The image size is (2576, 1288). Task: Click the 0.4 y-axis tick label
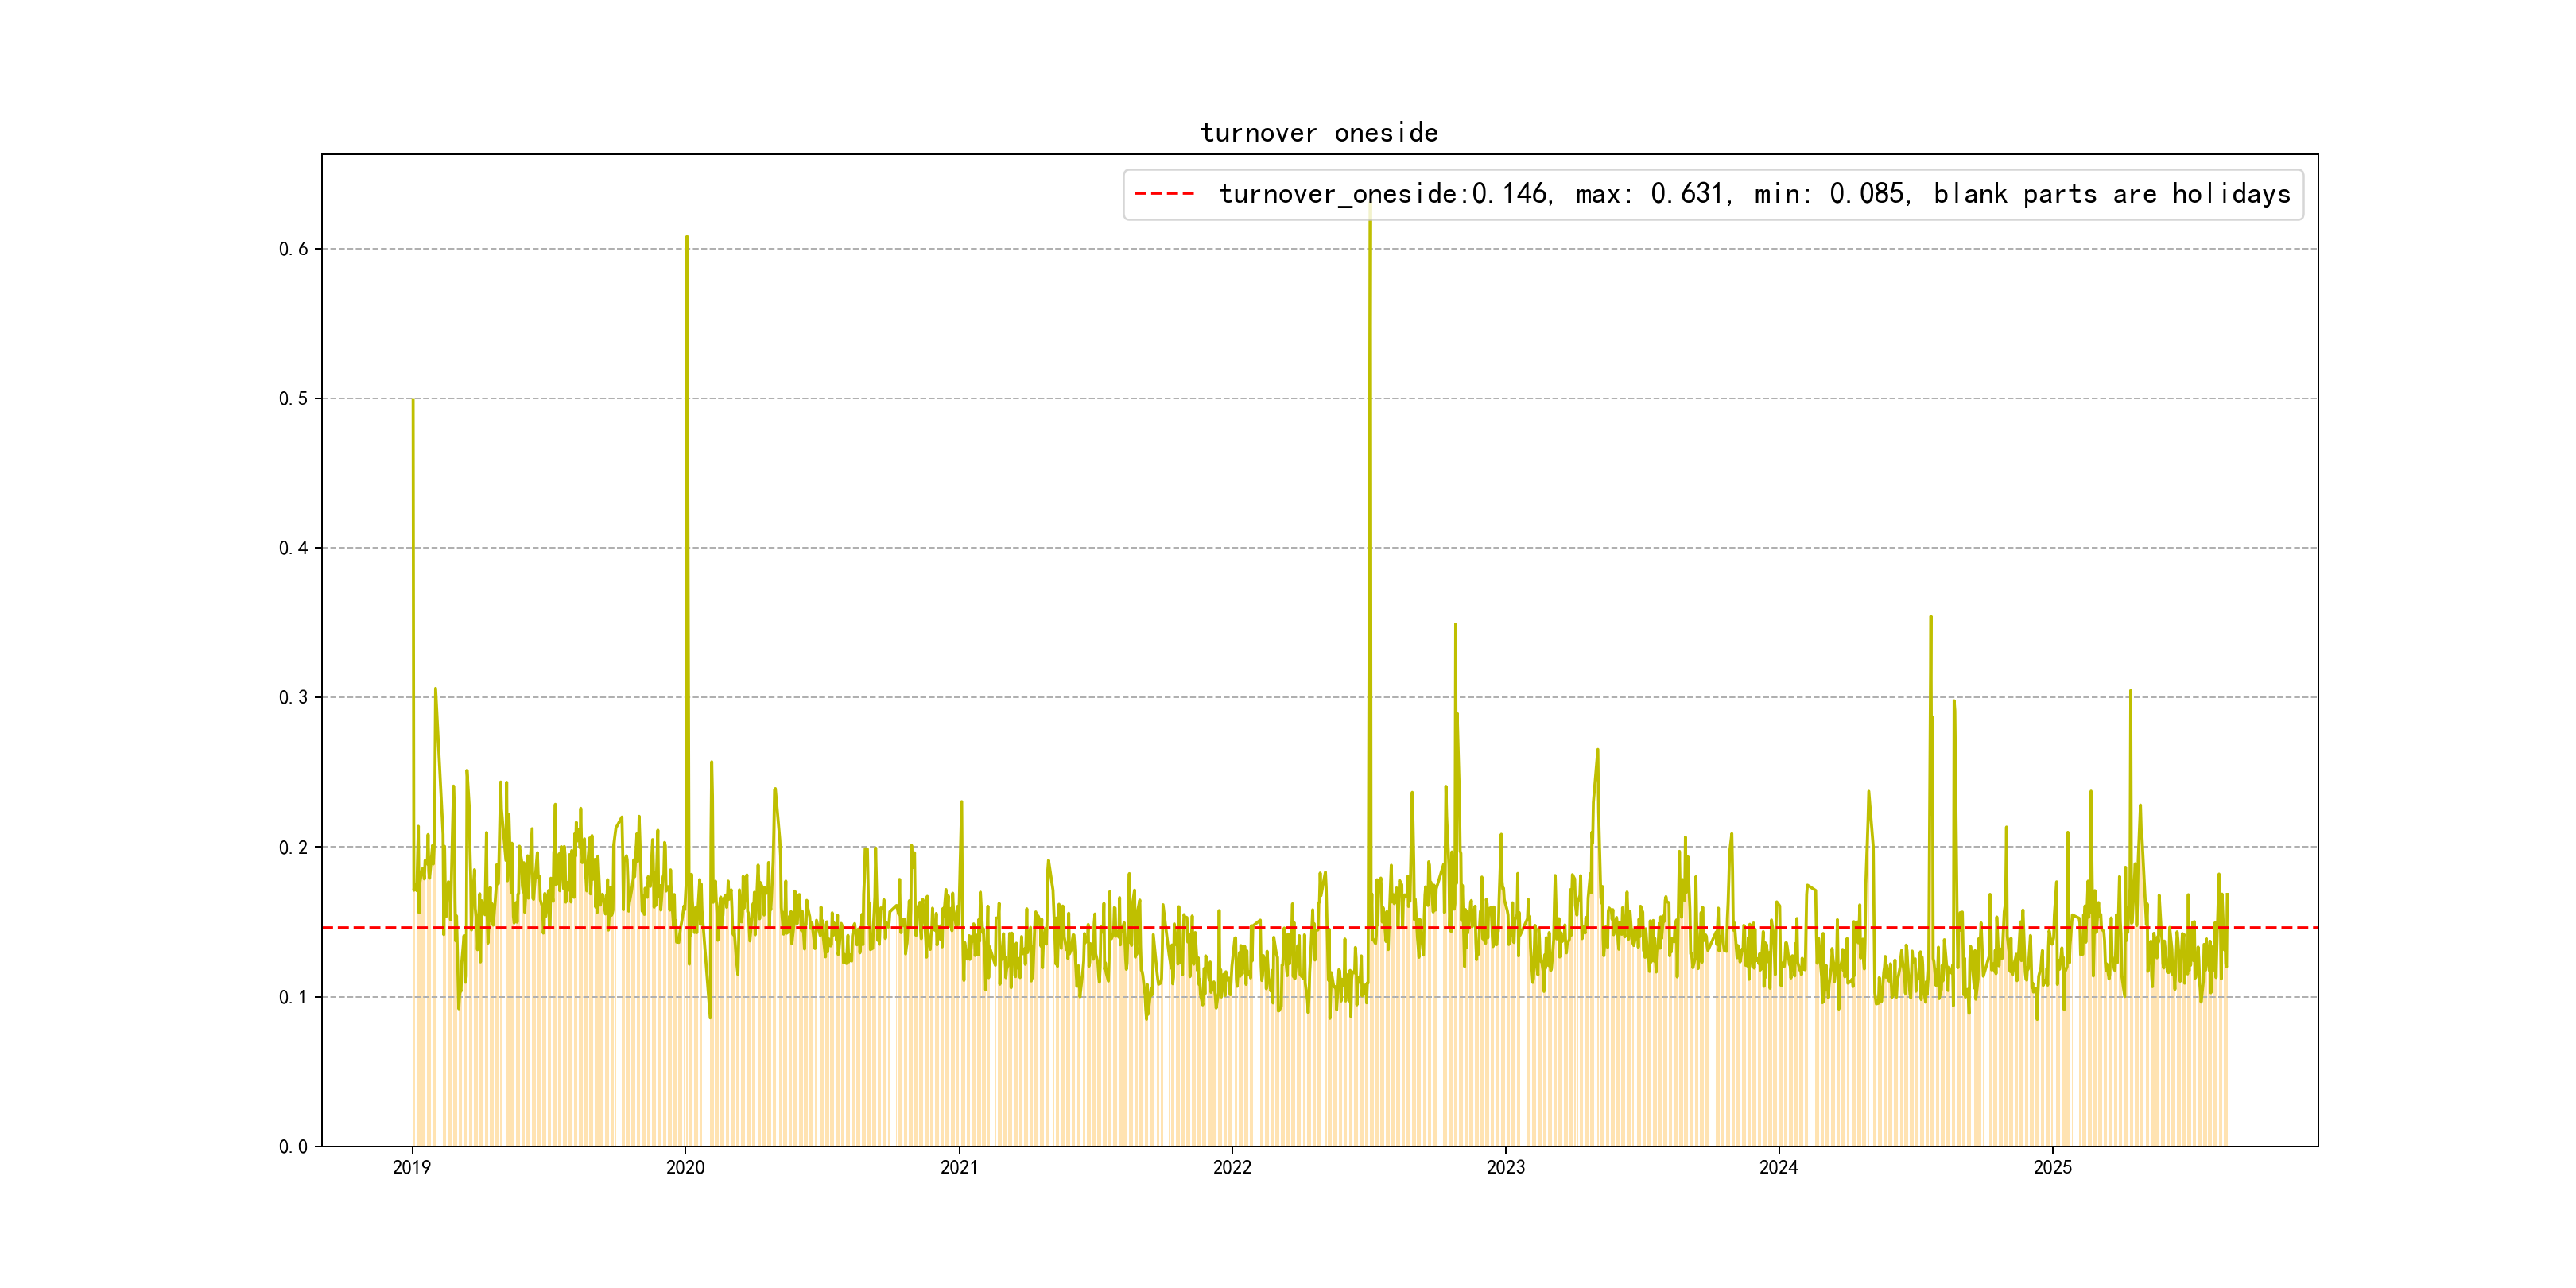coord(293,548)
